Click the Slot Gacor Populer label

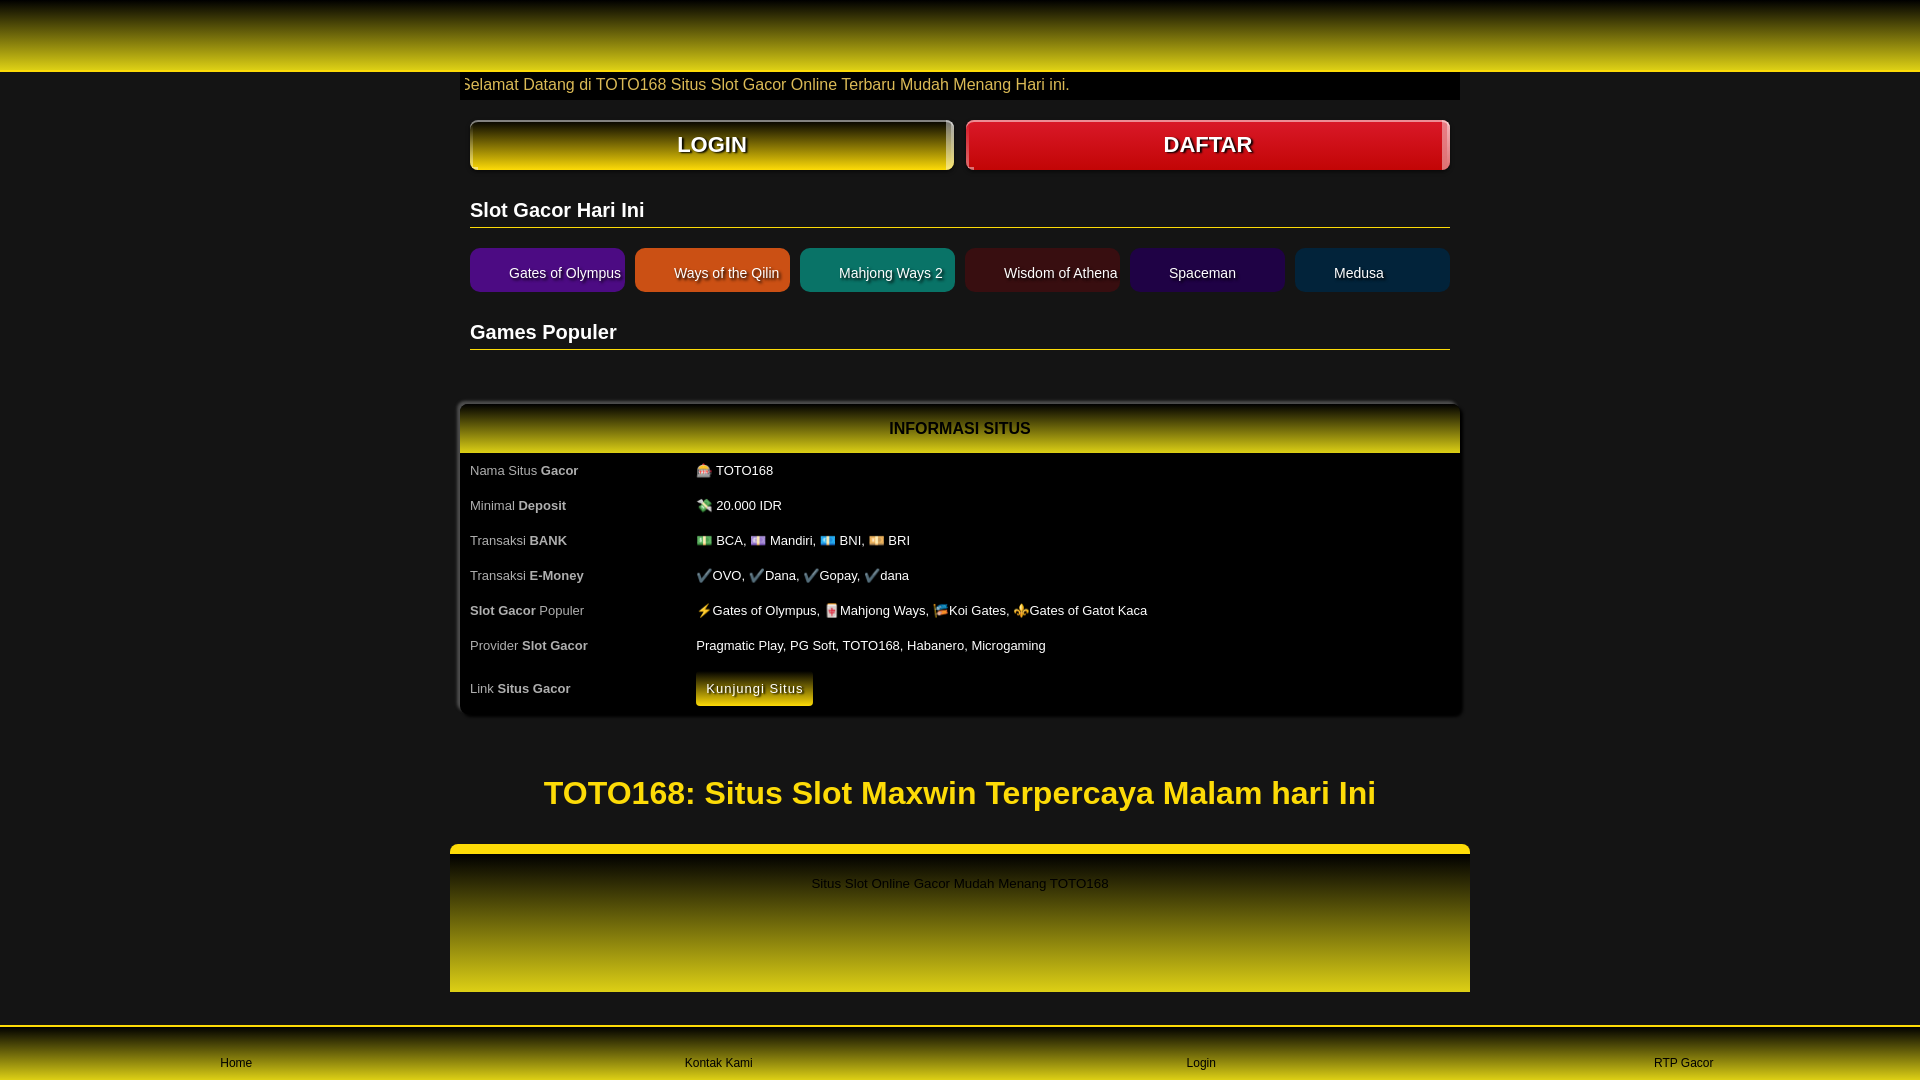click(x=527, y=611)
